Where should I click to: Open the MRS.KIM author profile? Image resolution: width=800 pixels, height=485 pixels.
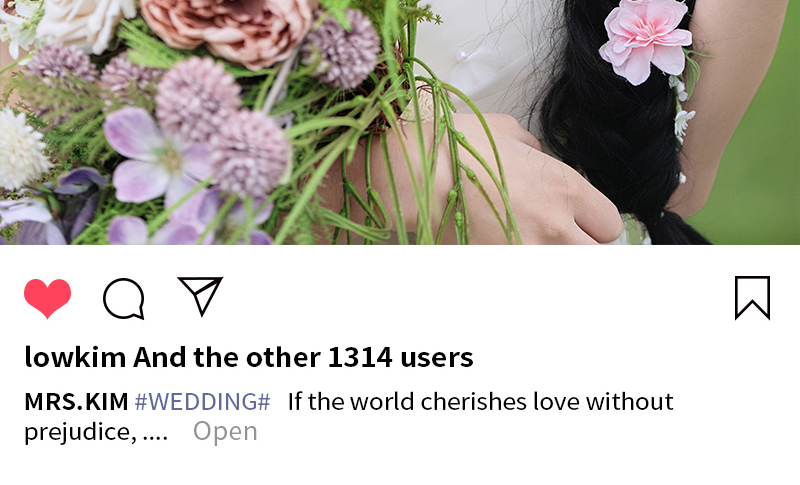pyautogui.click(x=77, y=402)
